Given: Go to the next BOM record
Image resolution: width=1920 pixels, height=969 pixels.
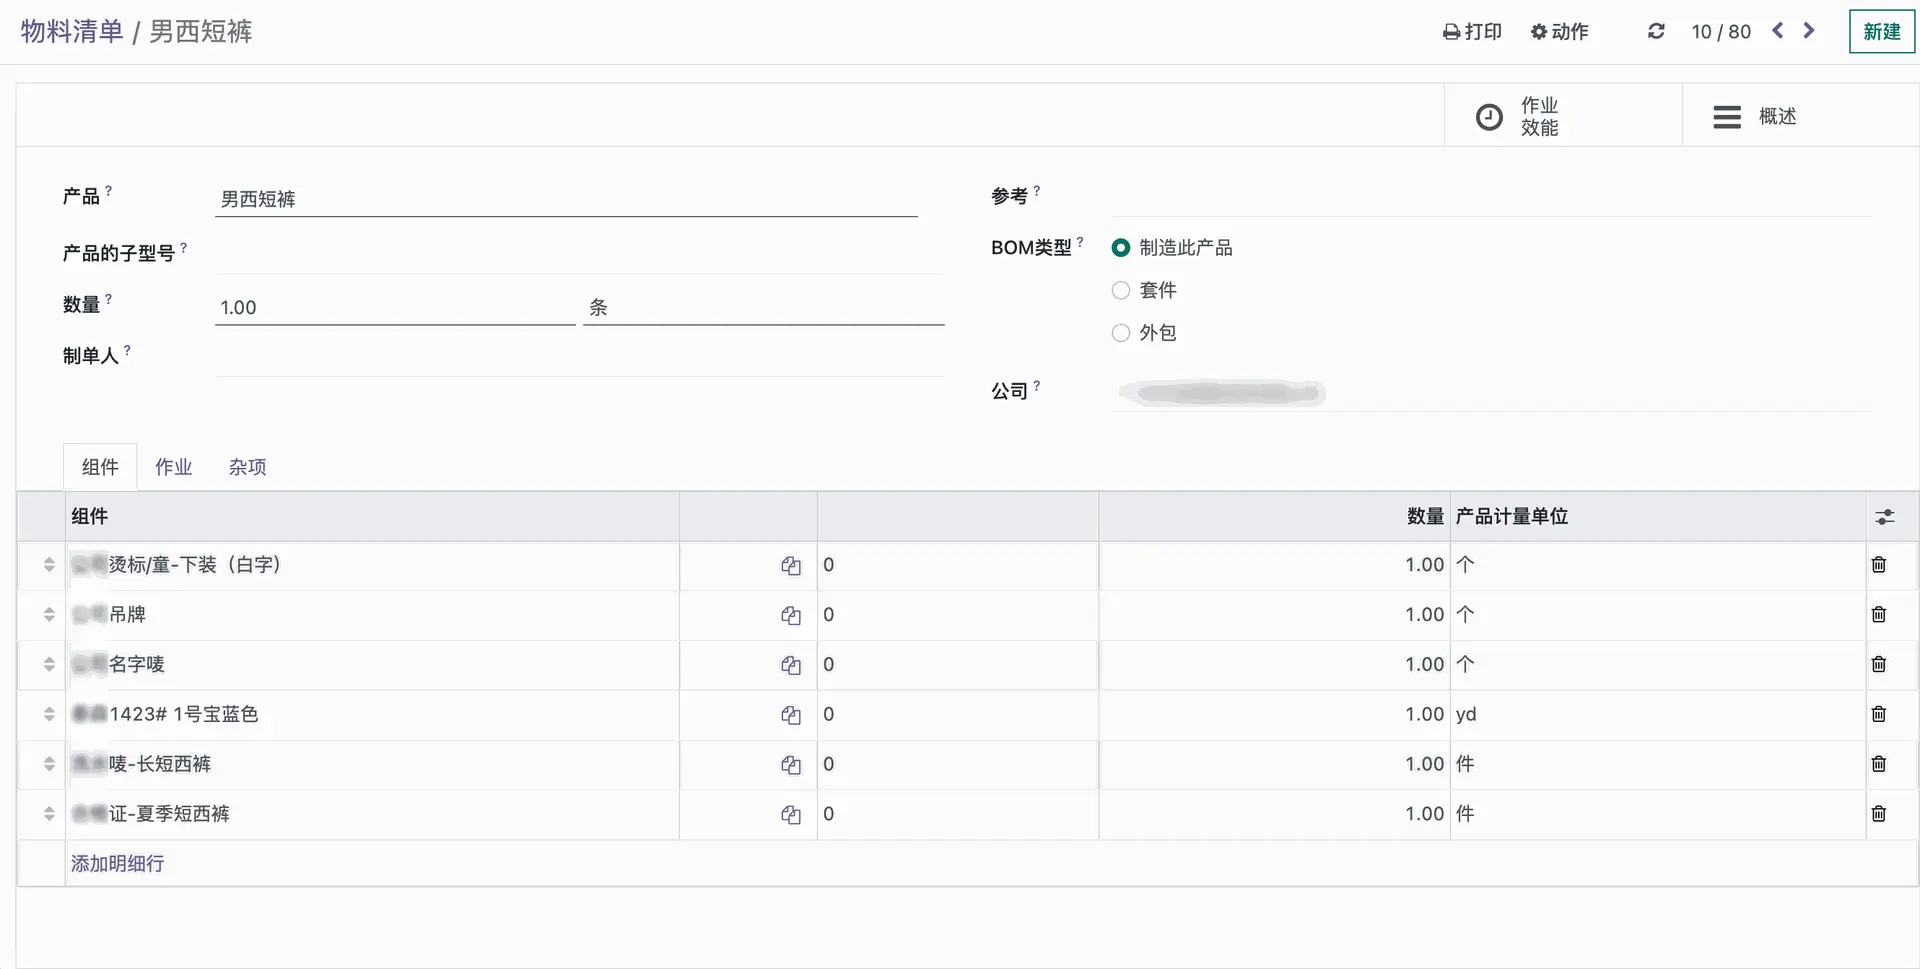Looking at the screenshot, I should tap(1809, 31).
